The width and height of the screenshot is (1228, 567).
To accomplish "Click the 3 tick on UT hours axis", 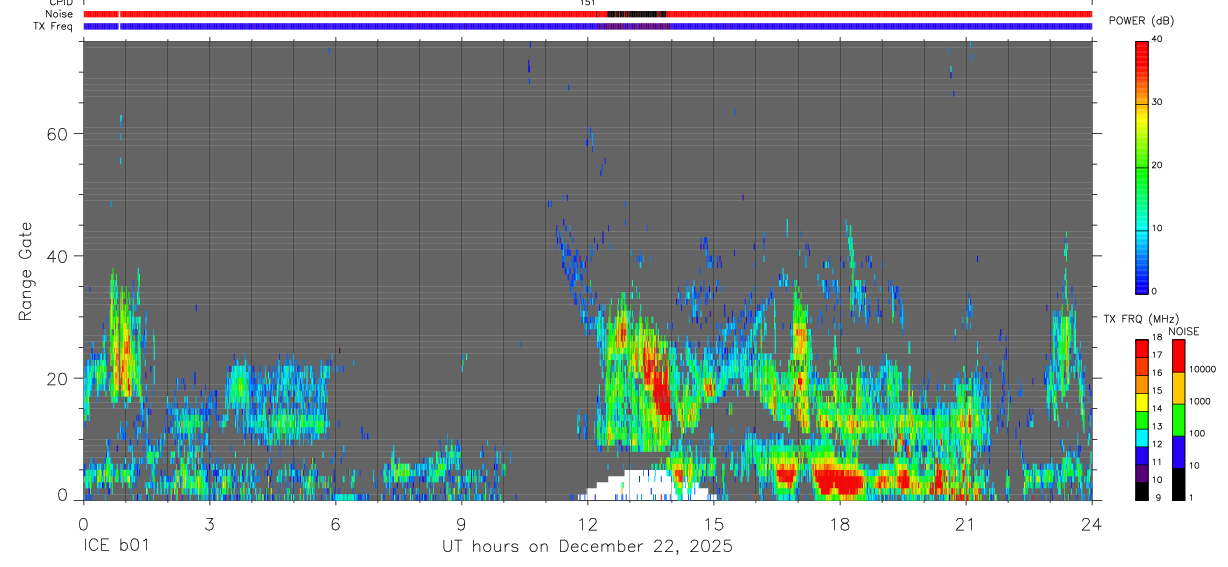I will 209,524.
